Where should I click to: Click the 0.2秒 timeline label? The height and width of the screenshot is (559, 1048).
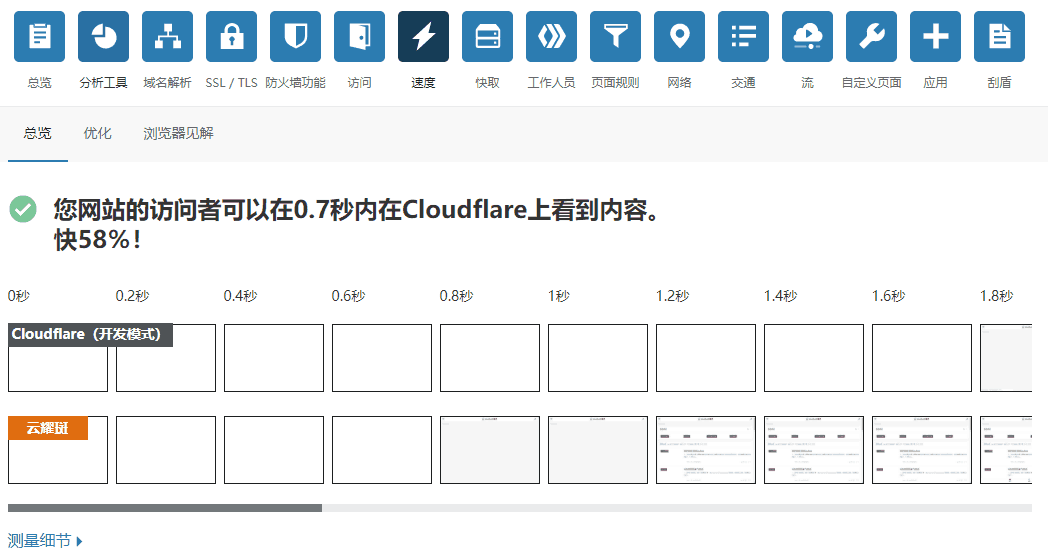coord(132,296)
